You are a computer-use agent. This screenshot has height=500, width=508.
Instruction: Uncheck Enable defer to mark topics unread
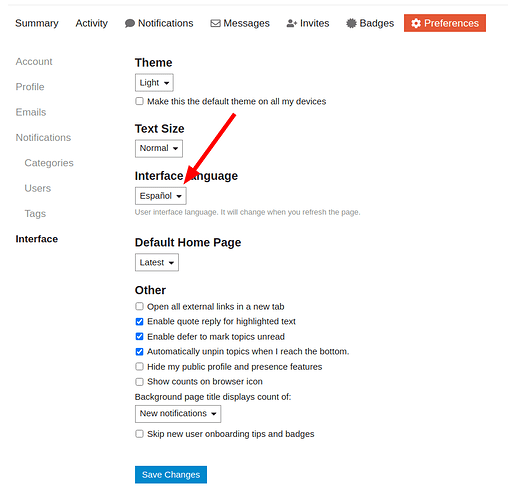pyautogui.click(x=139, y=336)
